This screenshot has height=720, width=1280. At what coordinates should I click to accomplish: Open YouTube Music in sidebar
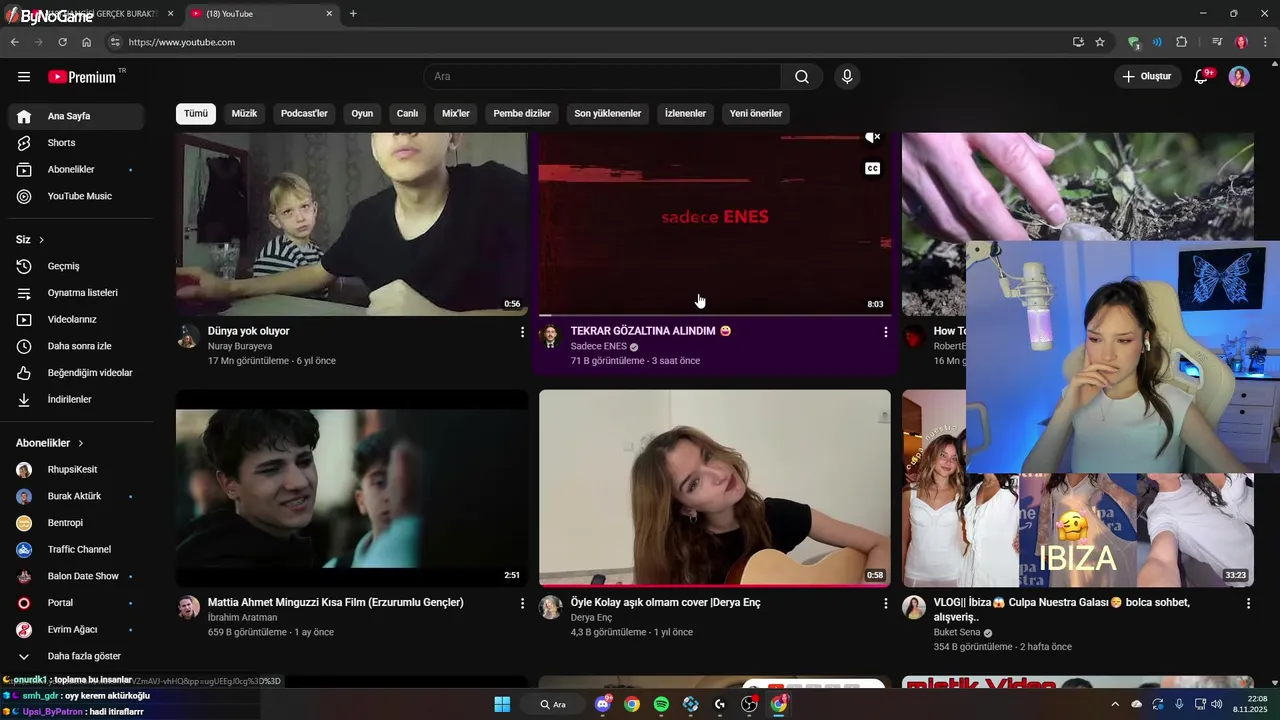click(x=76, y=196)
